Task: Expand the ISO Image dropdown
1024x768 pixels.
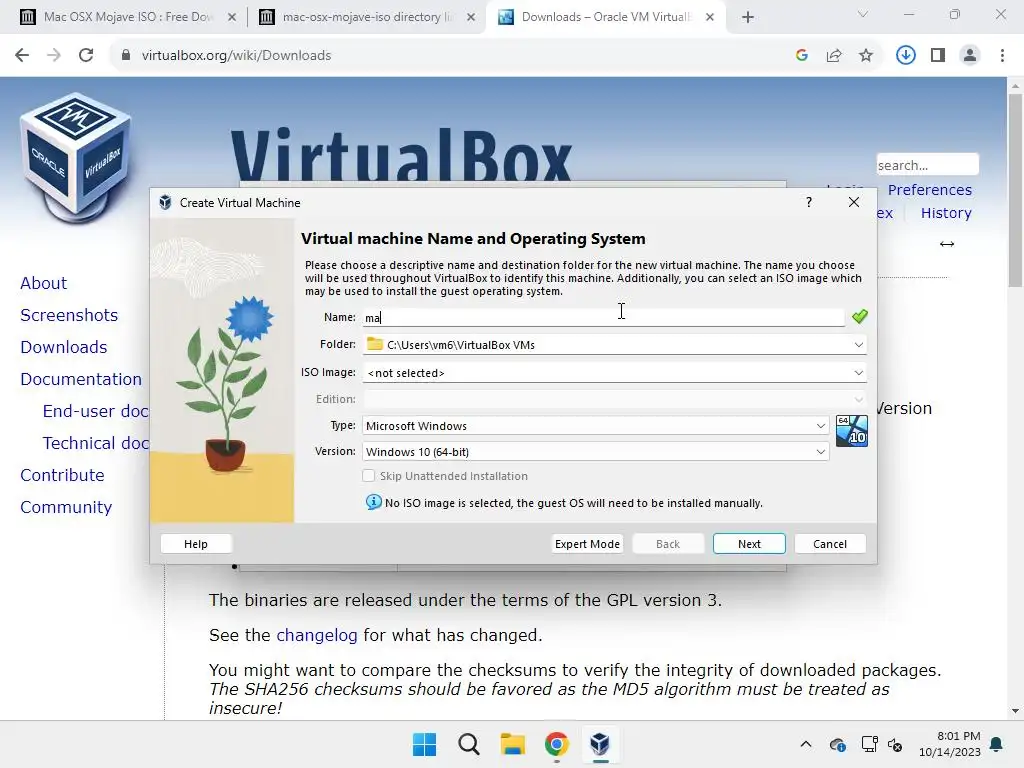Action: point(858,372)
